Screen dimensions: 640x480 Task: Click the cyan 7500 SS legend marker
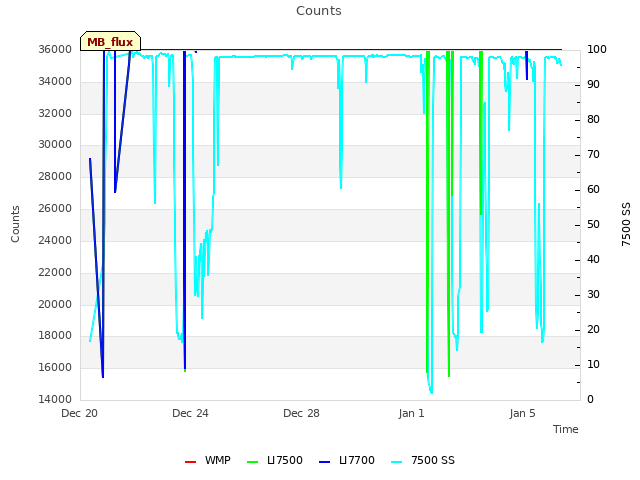coord(396,462)
